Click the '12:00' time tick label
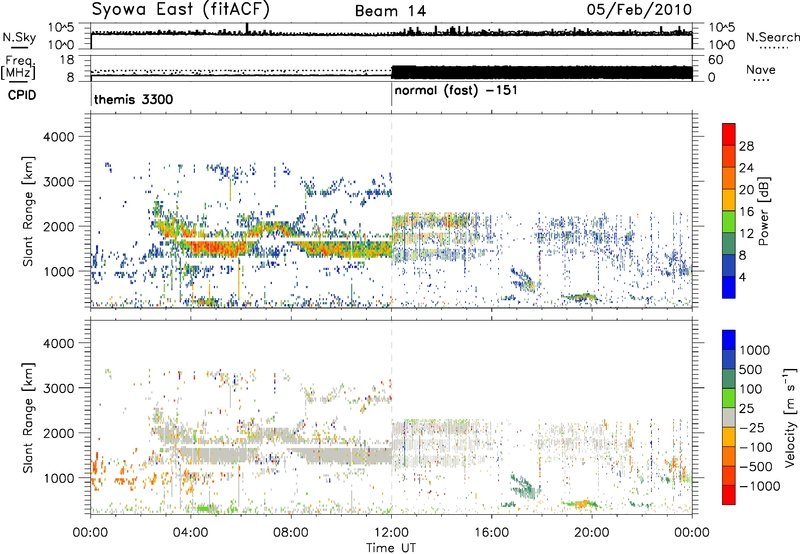Screen dimensions: 800x554 (391, 533)
